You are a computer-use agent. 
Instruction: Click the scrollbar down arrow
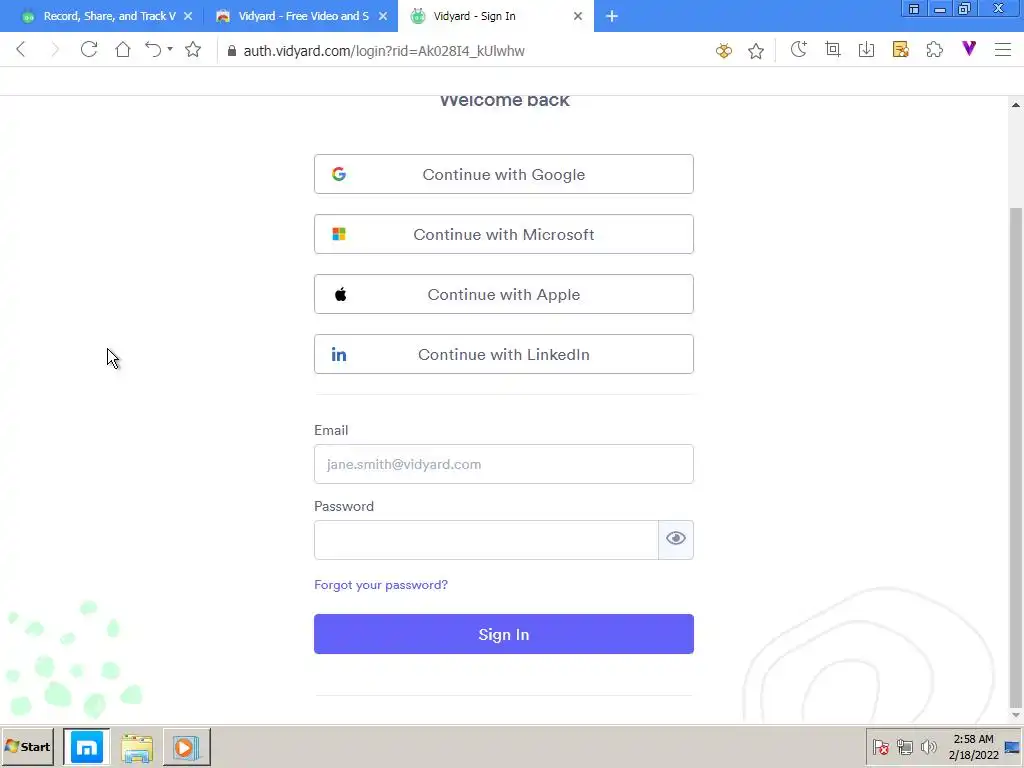1016,715
